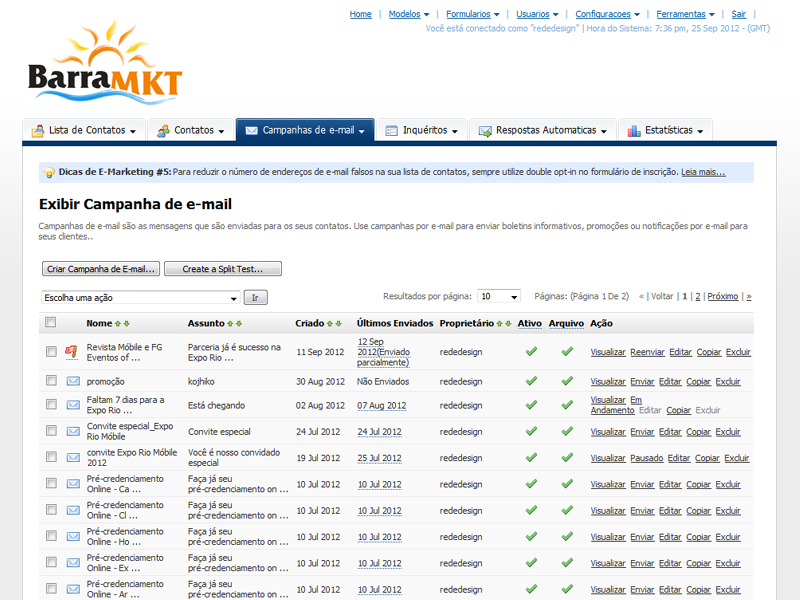Sort Criado column descending with down arrow
Image resolution: width=800 pixels, height=600 pixels.
(338, 323)
